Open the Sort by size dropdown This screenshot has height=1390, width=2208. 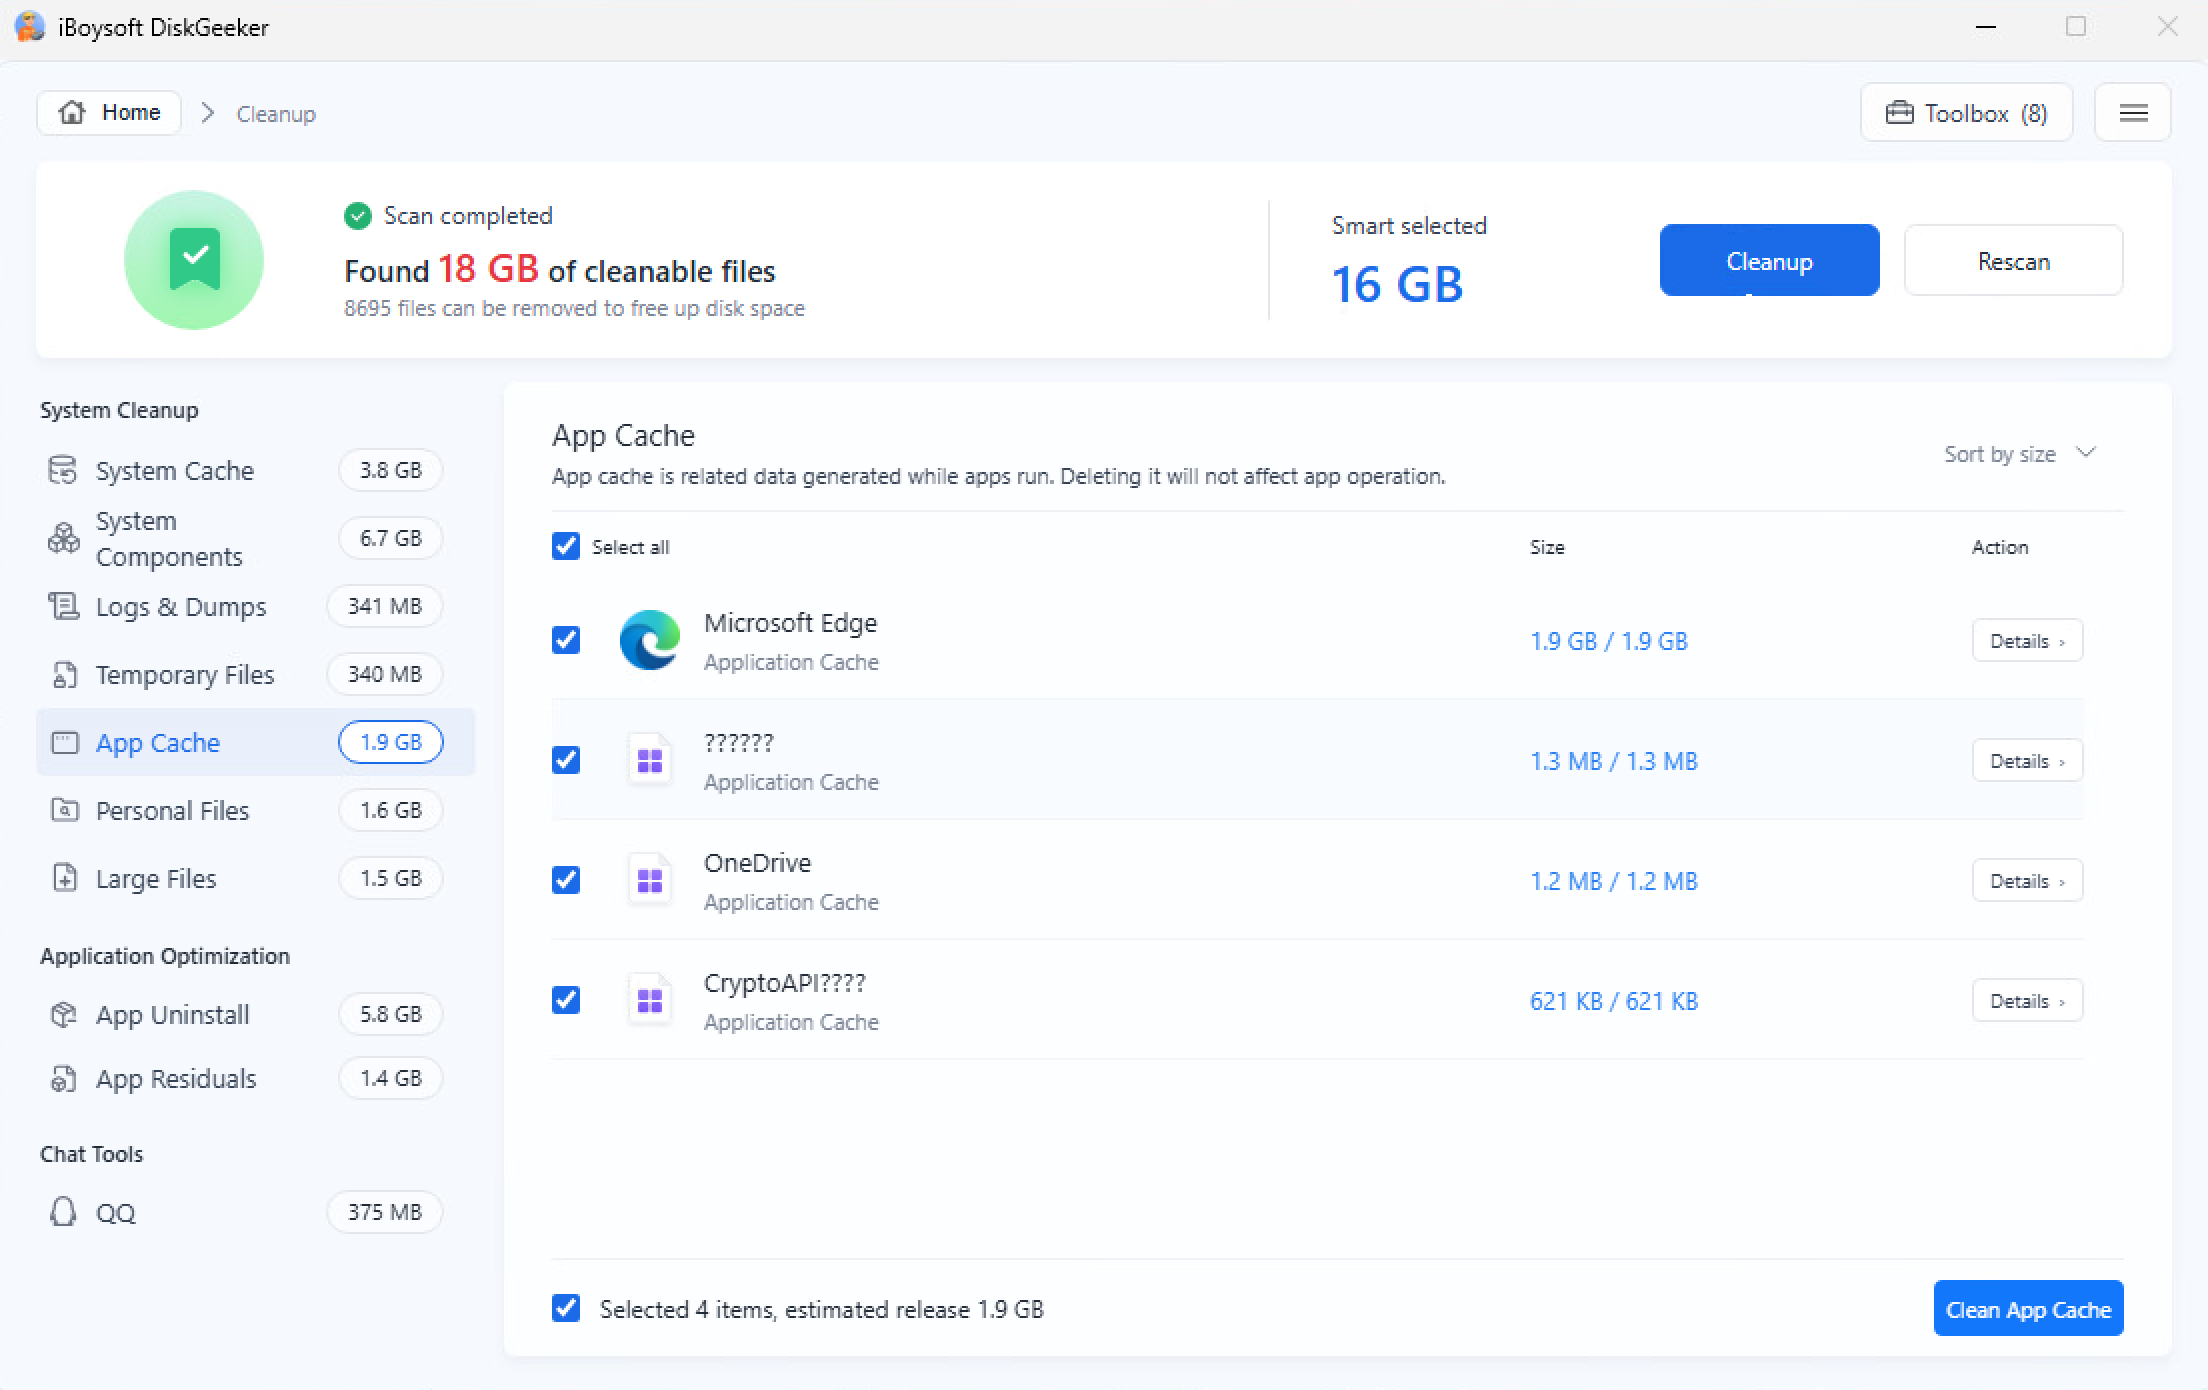coord(2019,454)
